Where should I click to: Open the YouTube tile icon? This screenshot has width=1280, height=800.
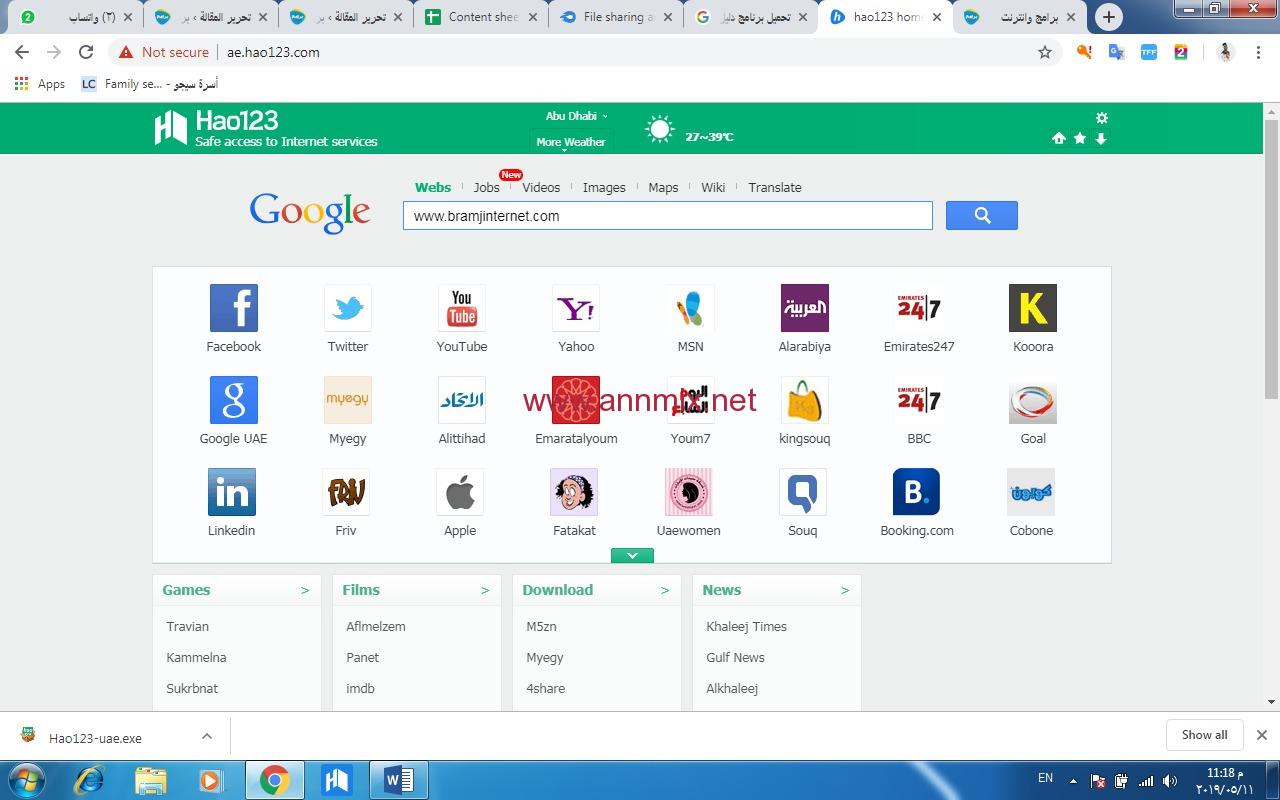coord(462,308)
